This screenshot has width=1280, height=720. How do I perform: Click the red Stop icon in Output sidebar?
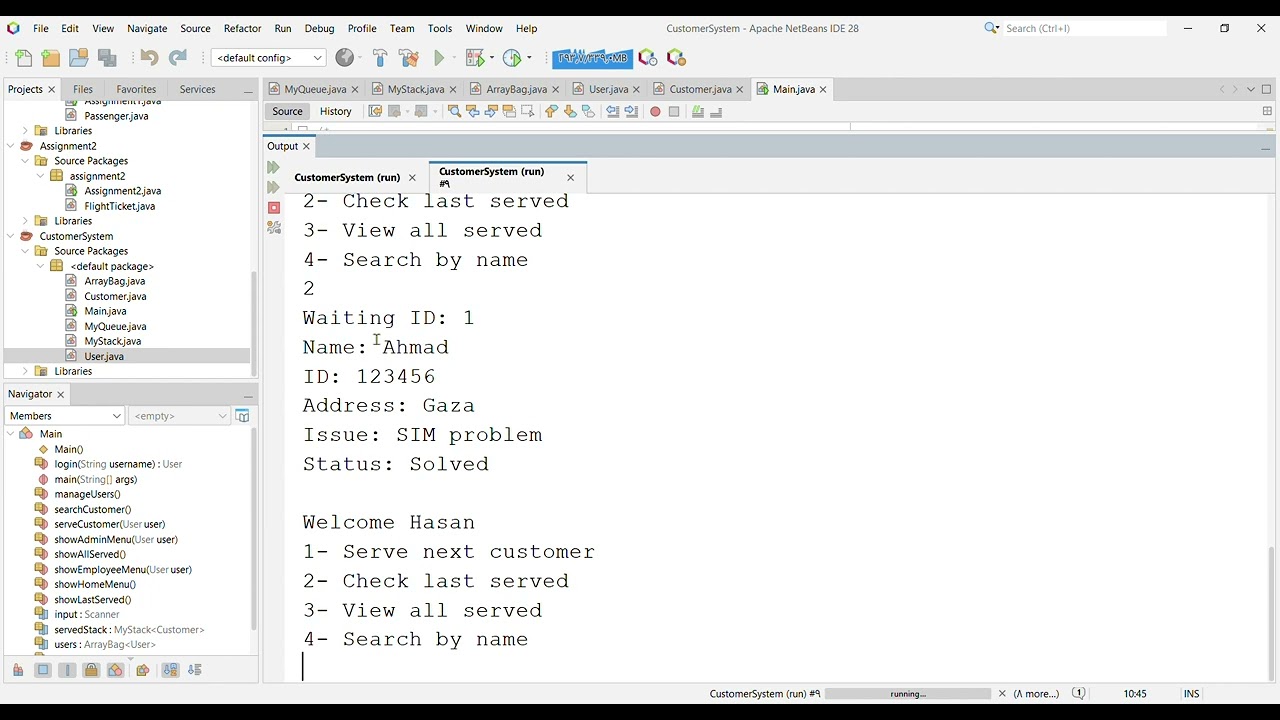[x=274, y=208]
